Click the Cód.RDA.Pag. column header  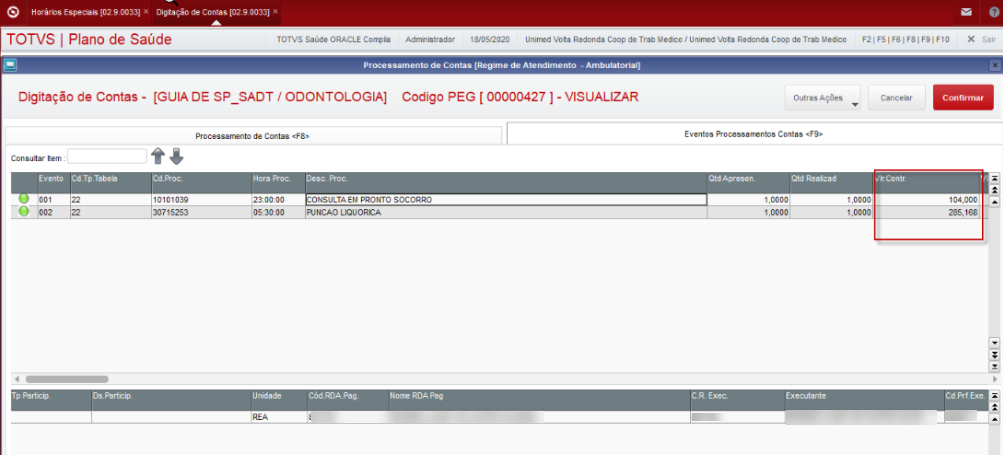click(347, 400)
